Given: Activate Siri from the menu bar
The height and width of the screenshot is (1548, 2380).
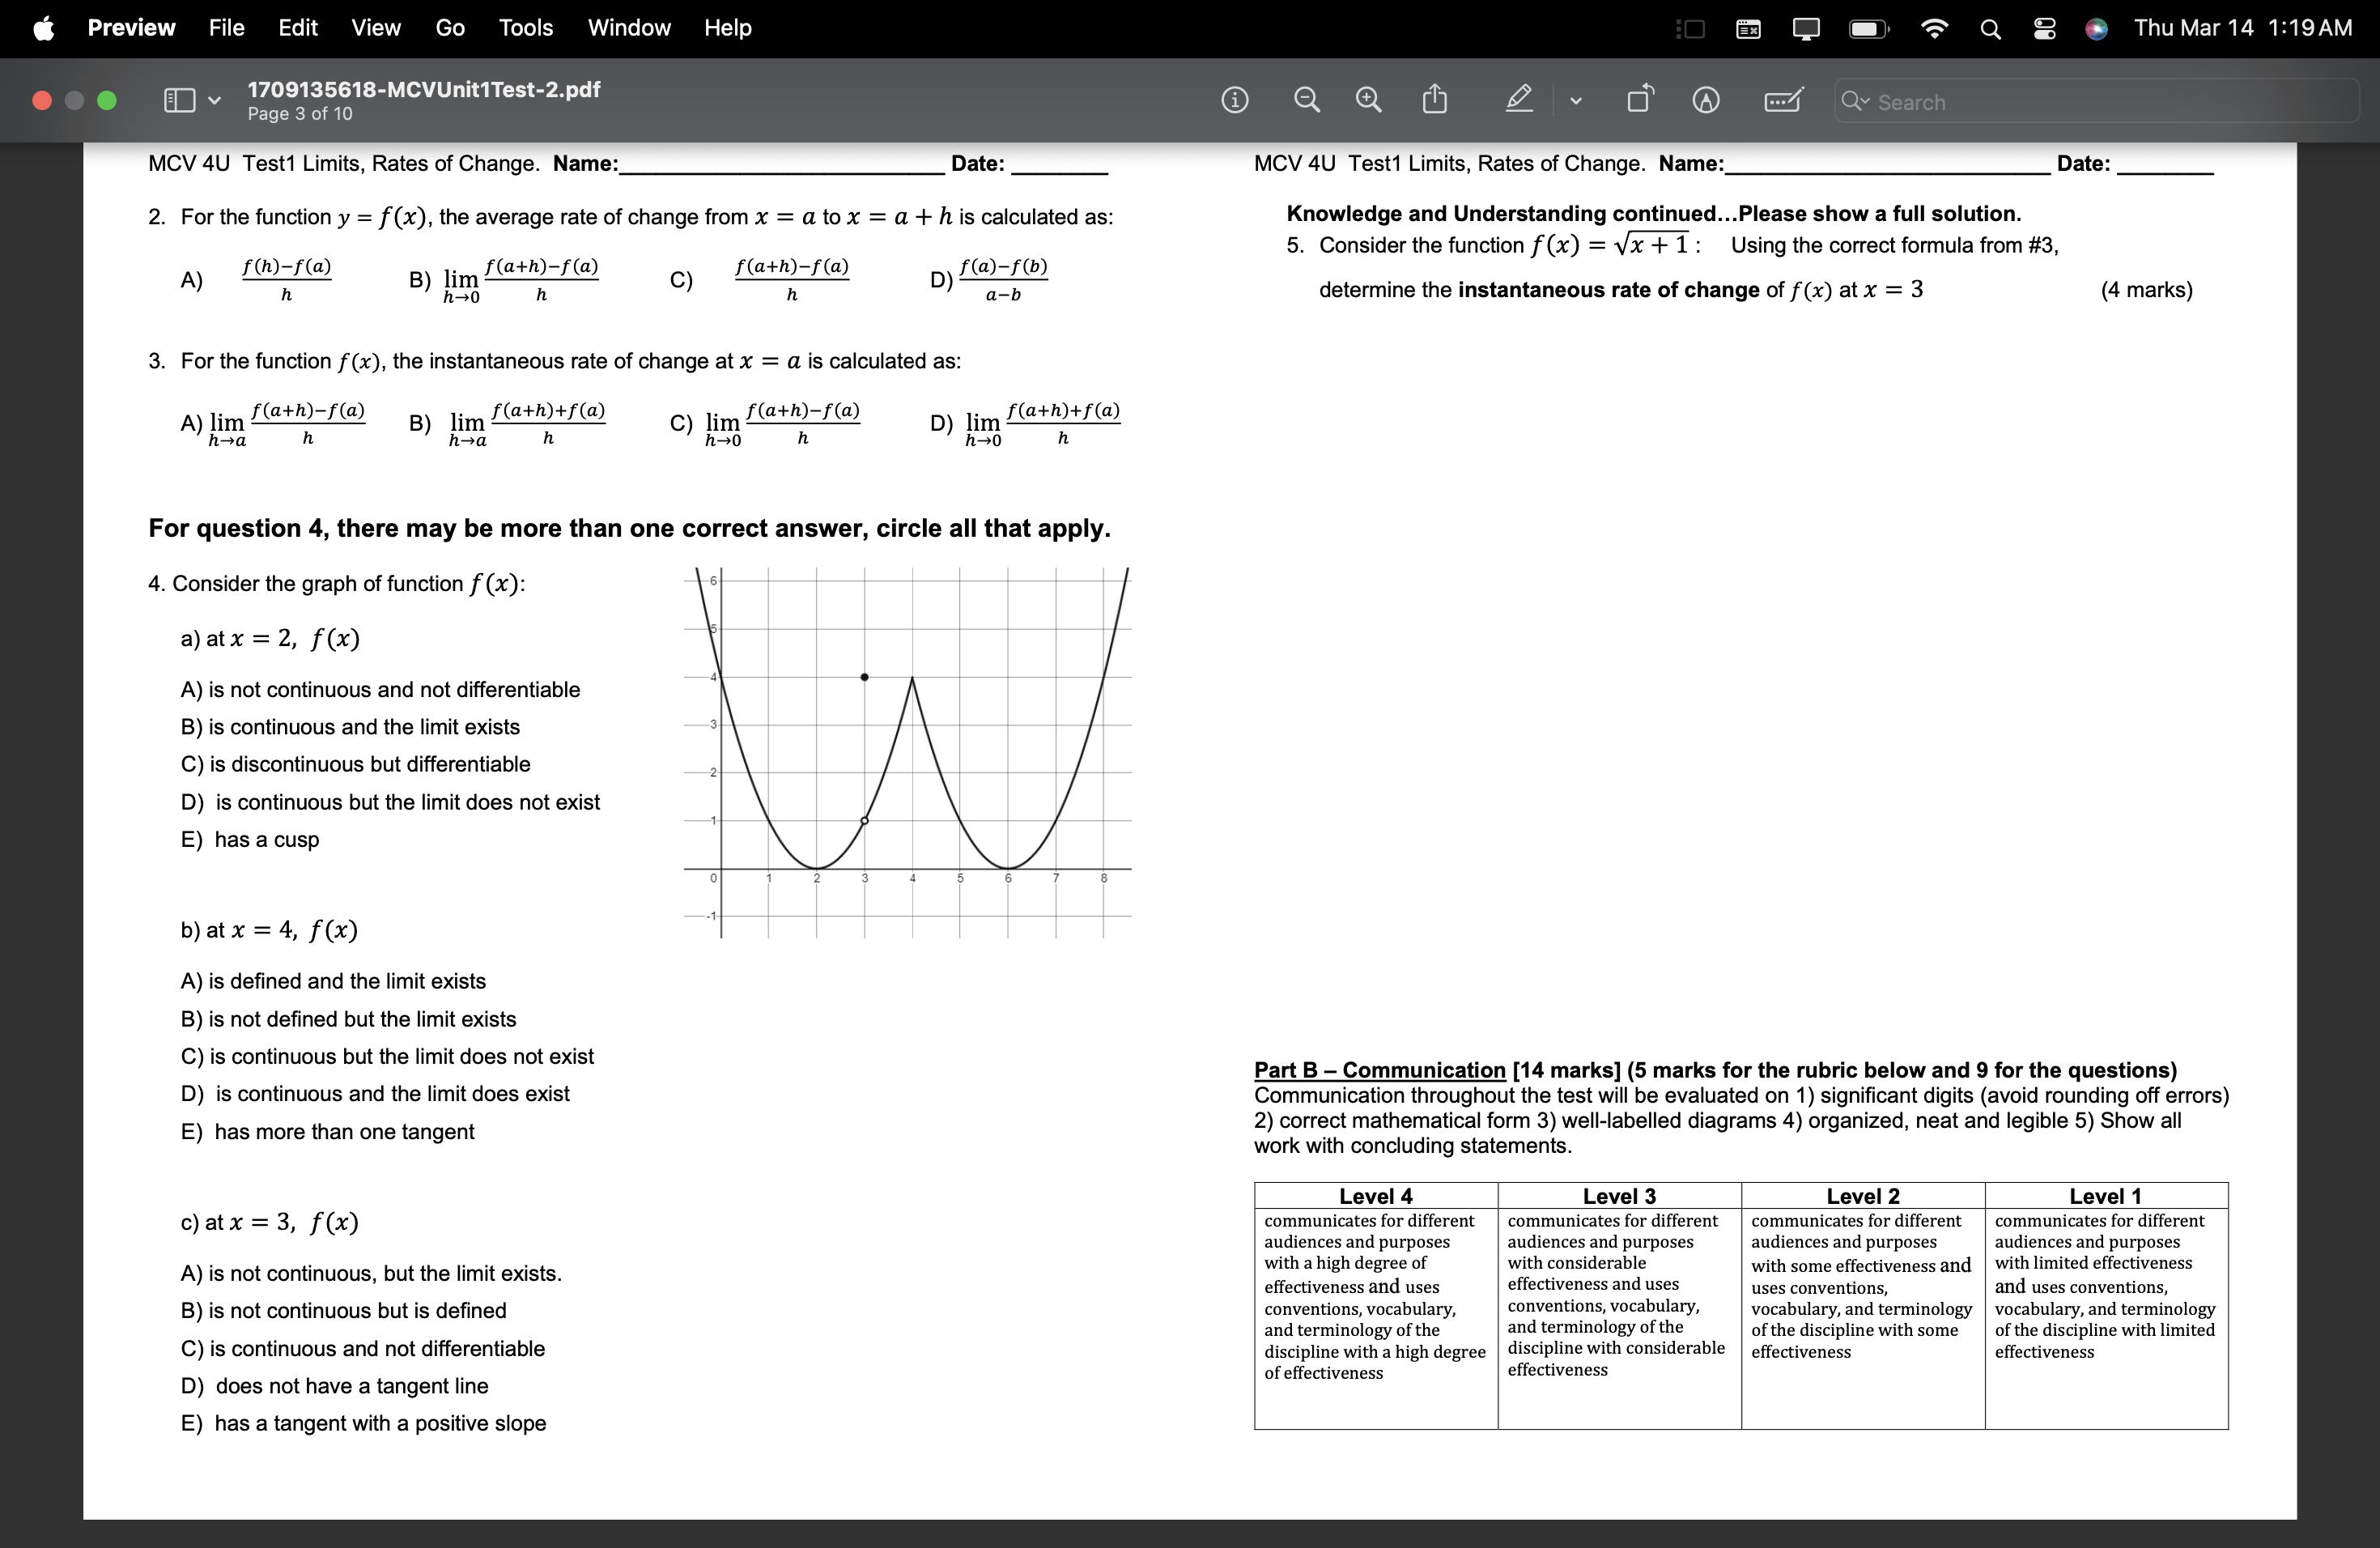Looking at the screenshot, I should 2095,28.
